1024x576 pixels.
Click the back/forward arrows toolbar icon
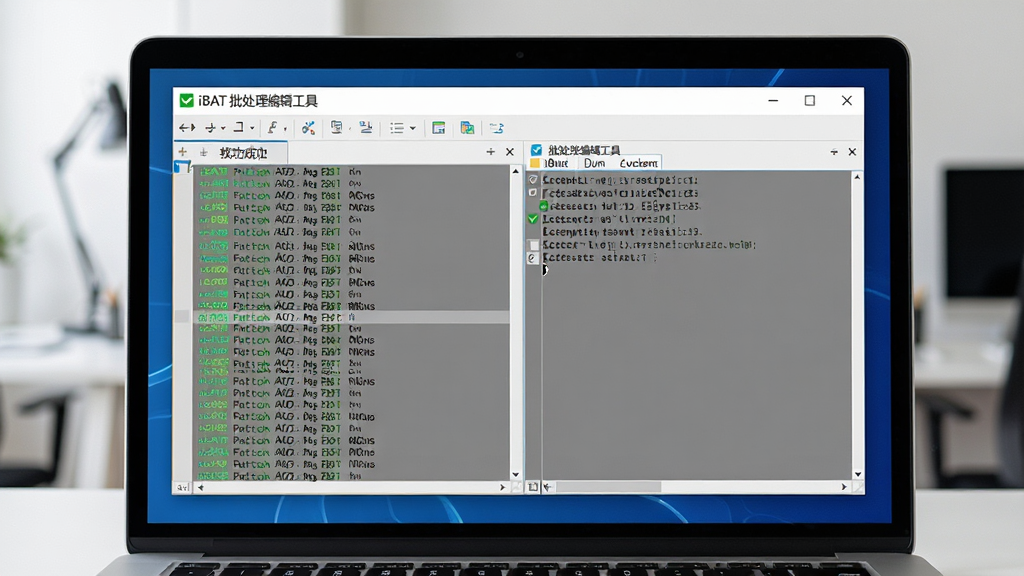point(187,128)
